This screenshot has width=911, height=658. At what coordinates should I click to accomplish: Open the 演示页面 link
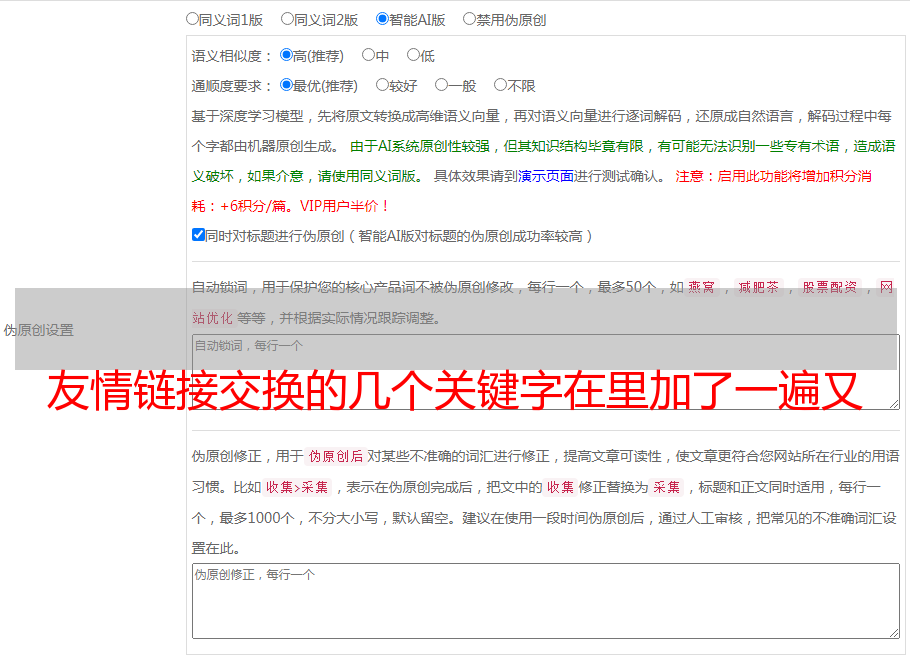[x=545, y=176]
